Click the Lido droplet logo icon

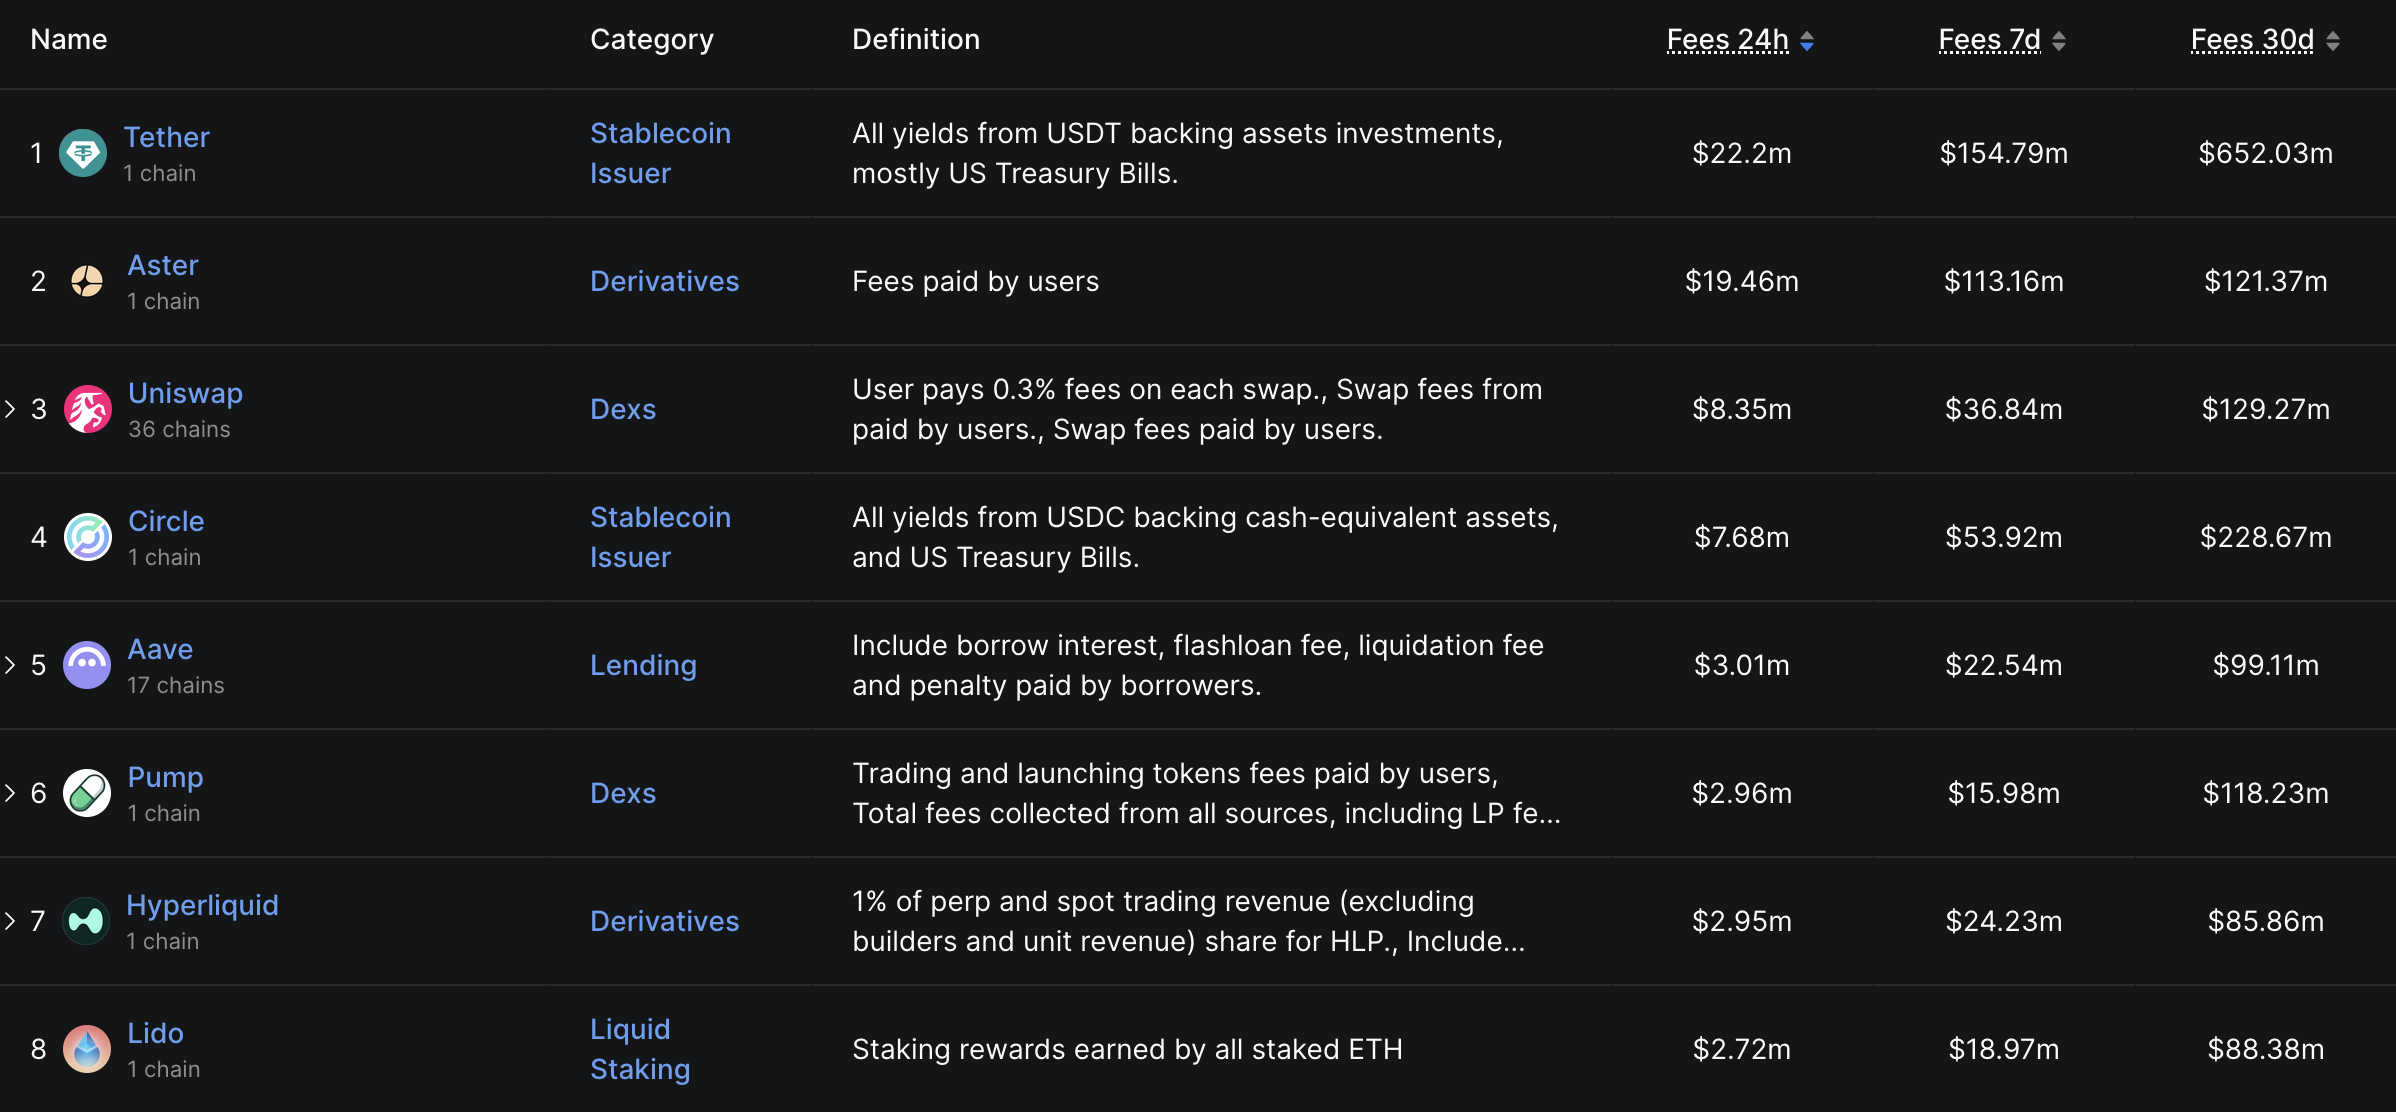click(x=87, y=1049)
